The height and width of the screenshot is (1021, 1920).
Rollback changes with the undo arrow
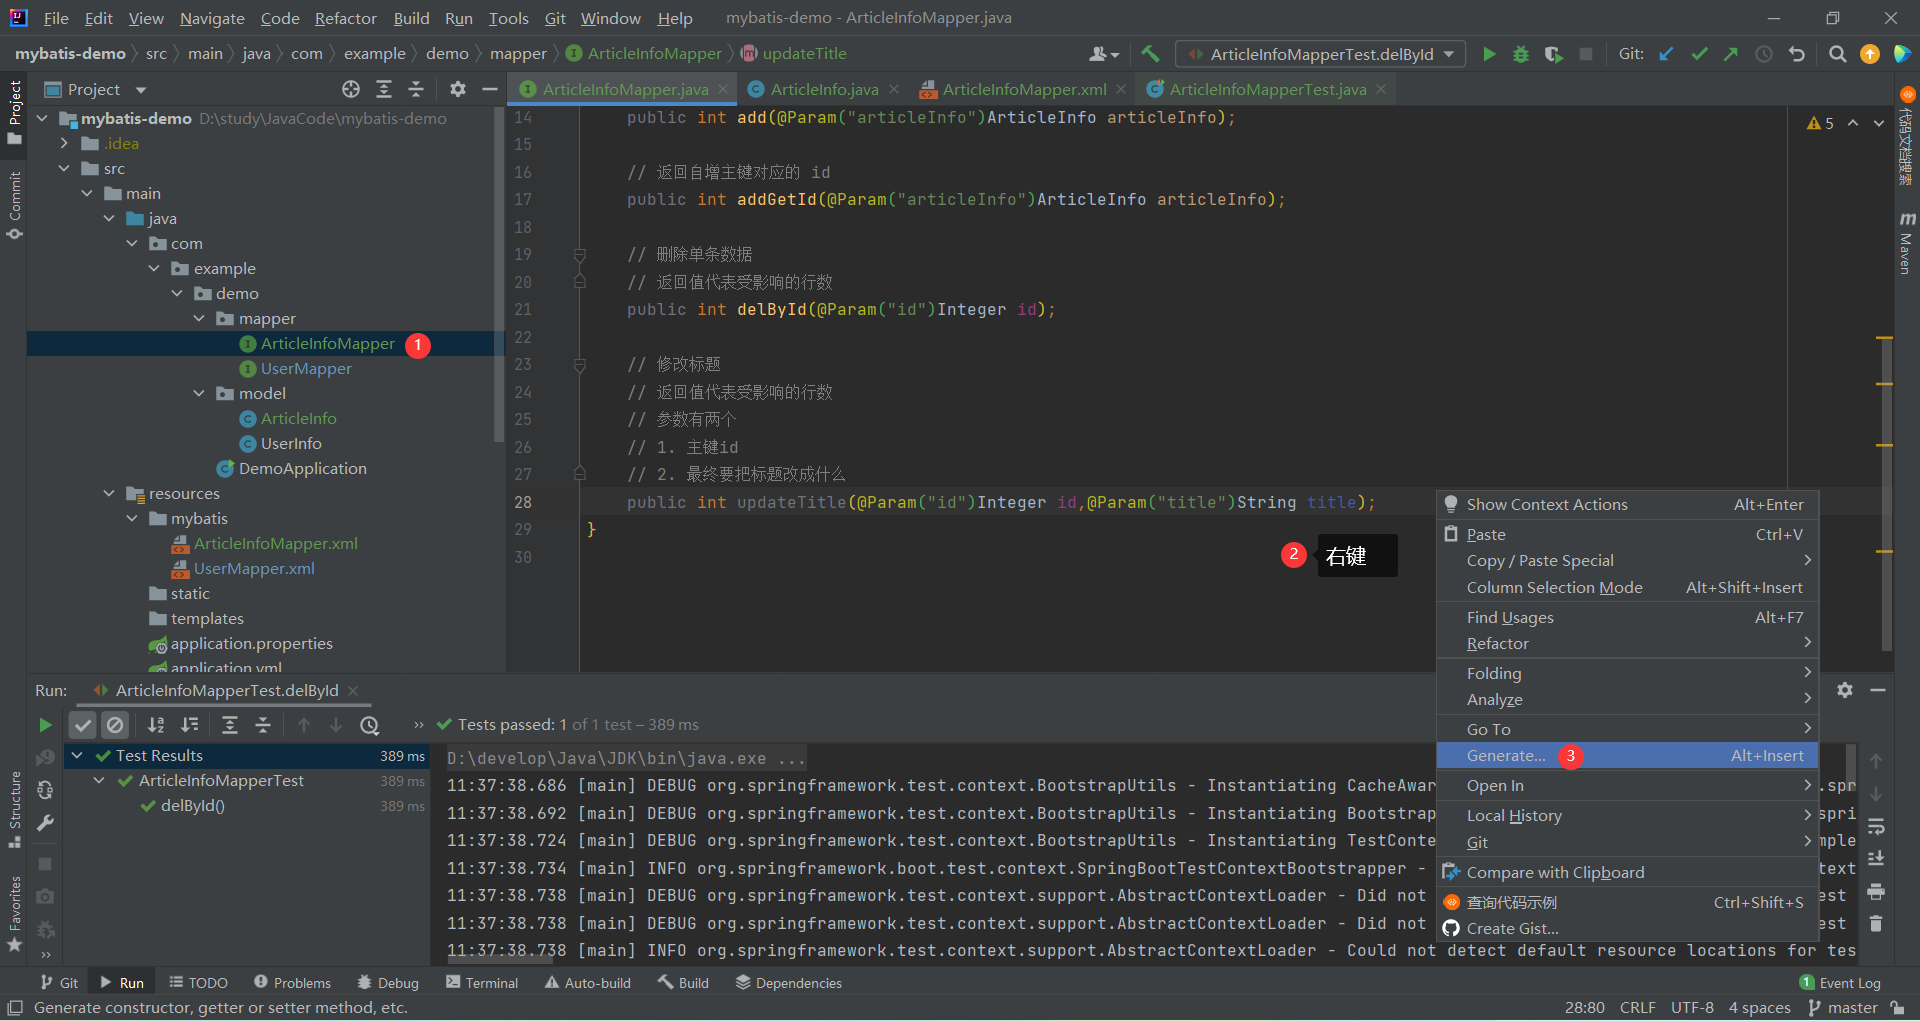pos(1797,54)
